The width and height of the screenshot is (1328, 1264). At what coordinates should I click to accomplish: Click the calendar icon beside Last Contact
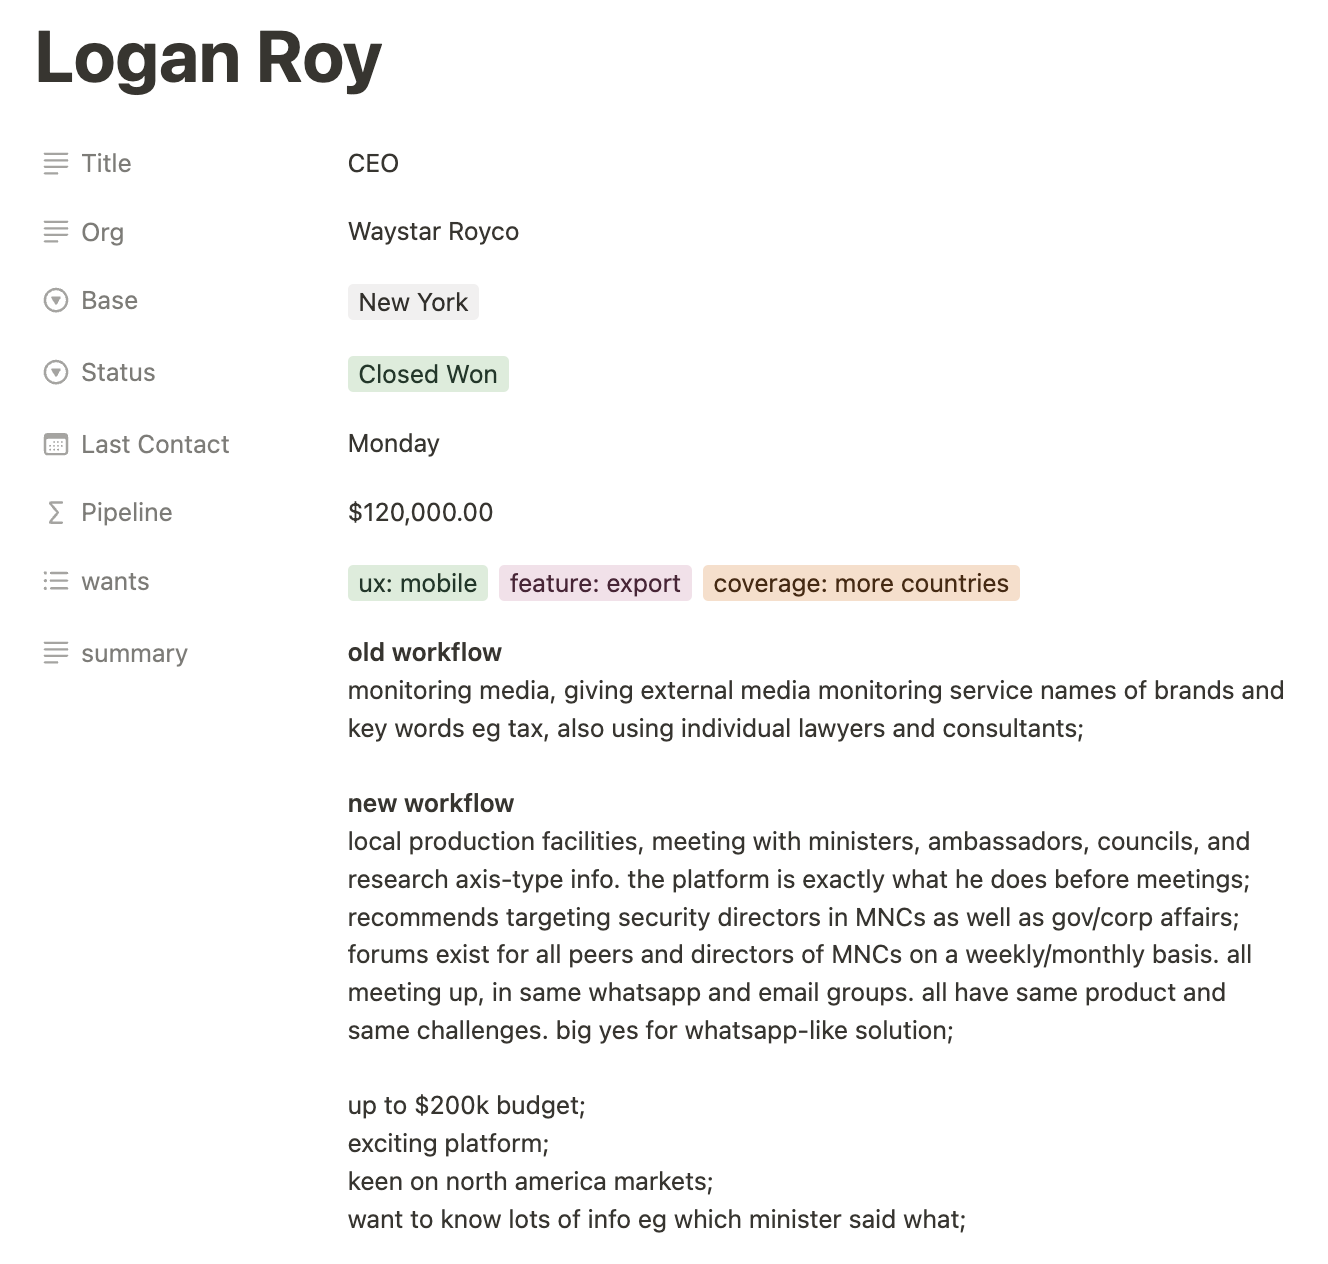(56, 444)
